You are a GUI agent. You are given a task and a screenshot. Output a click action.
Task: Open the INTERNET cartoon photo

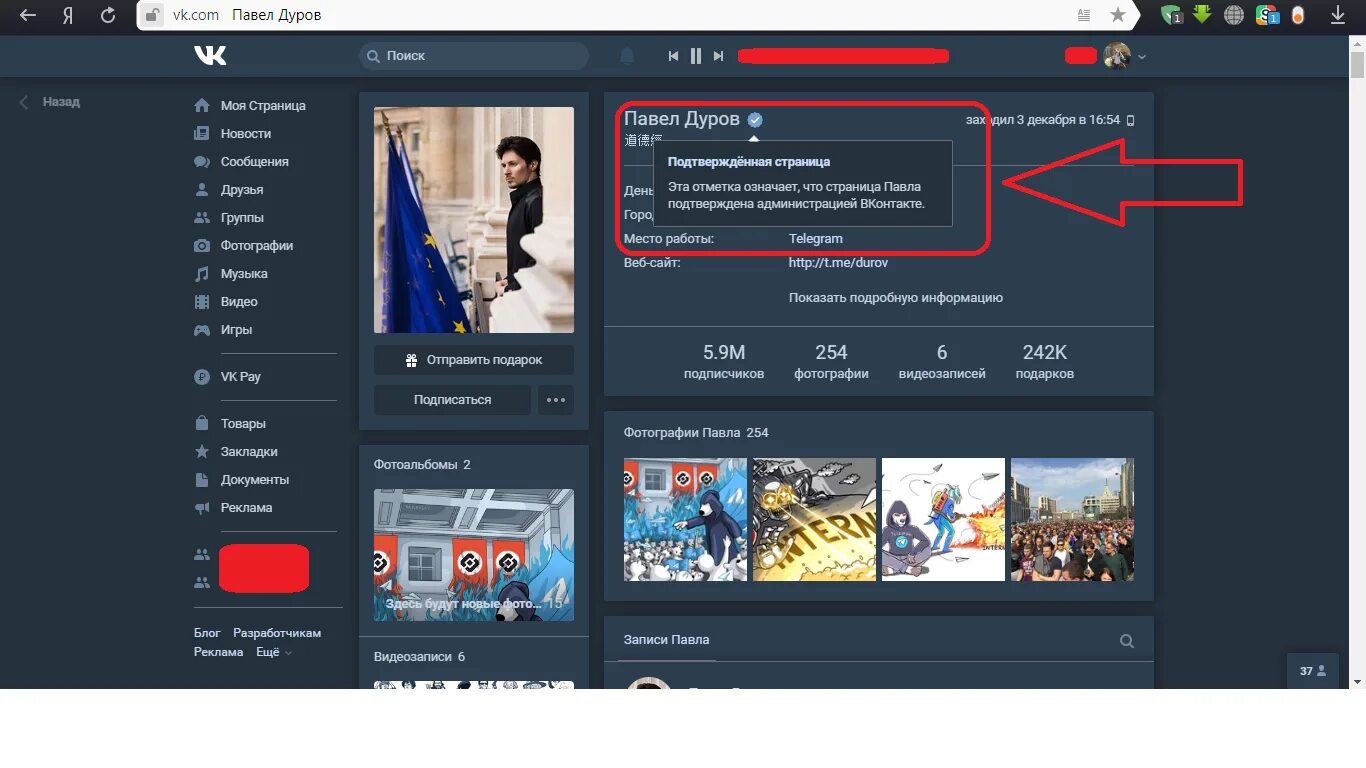(814, 520)
